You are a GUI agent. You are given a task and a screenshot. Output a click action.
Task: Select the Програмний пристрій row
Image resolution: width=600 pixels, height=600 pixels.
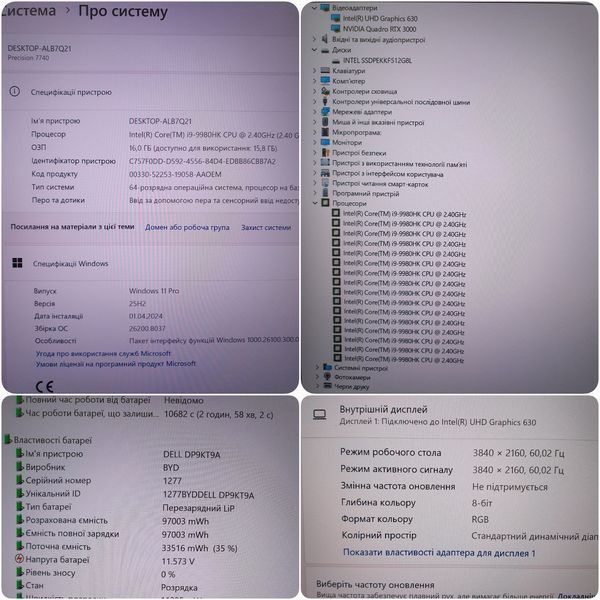365,194
